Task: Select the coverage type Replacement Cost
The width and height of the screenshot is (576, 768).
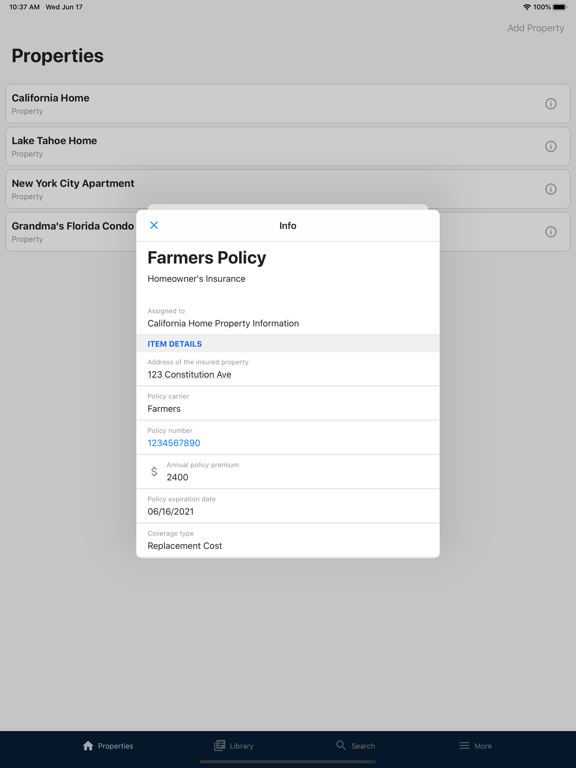Action: click(x=185, y=546)
